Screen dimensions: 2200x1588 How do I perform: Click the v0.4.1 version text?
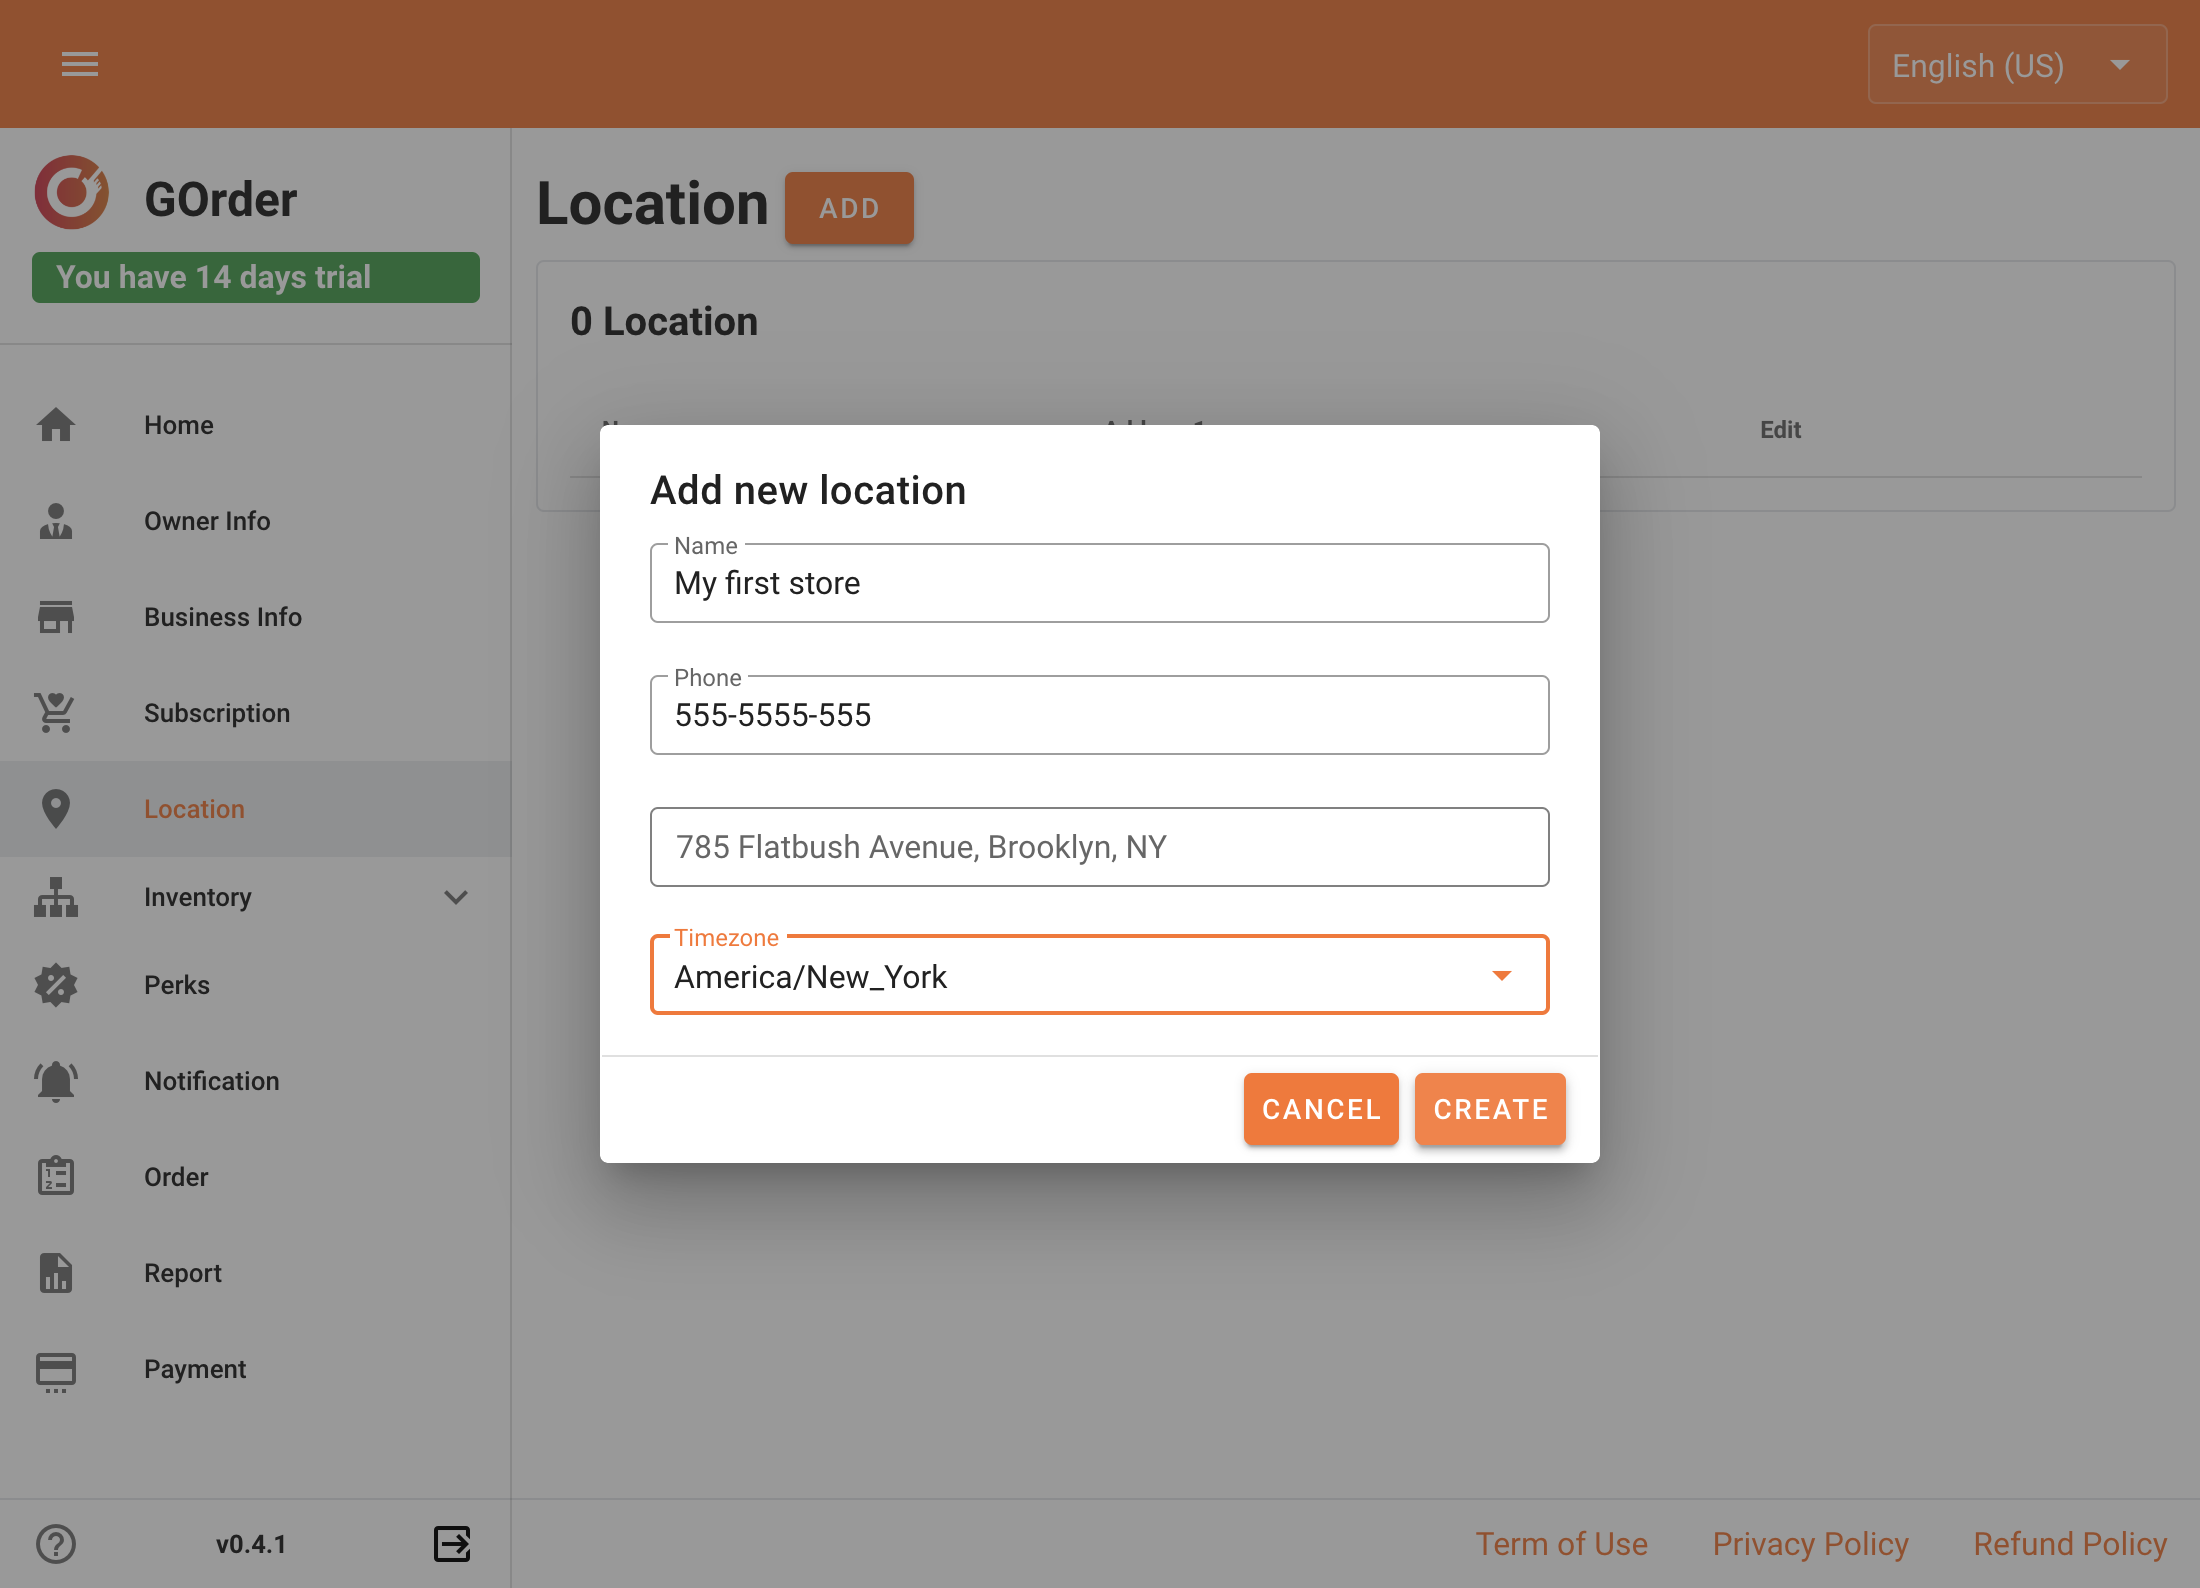251,1544
